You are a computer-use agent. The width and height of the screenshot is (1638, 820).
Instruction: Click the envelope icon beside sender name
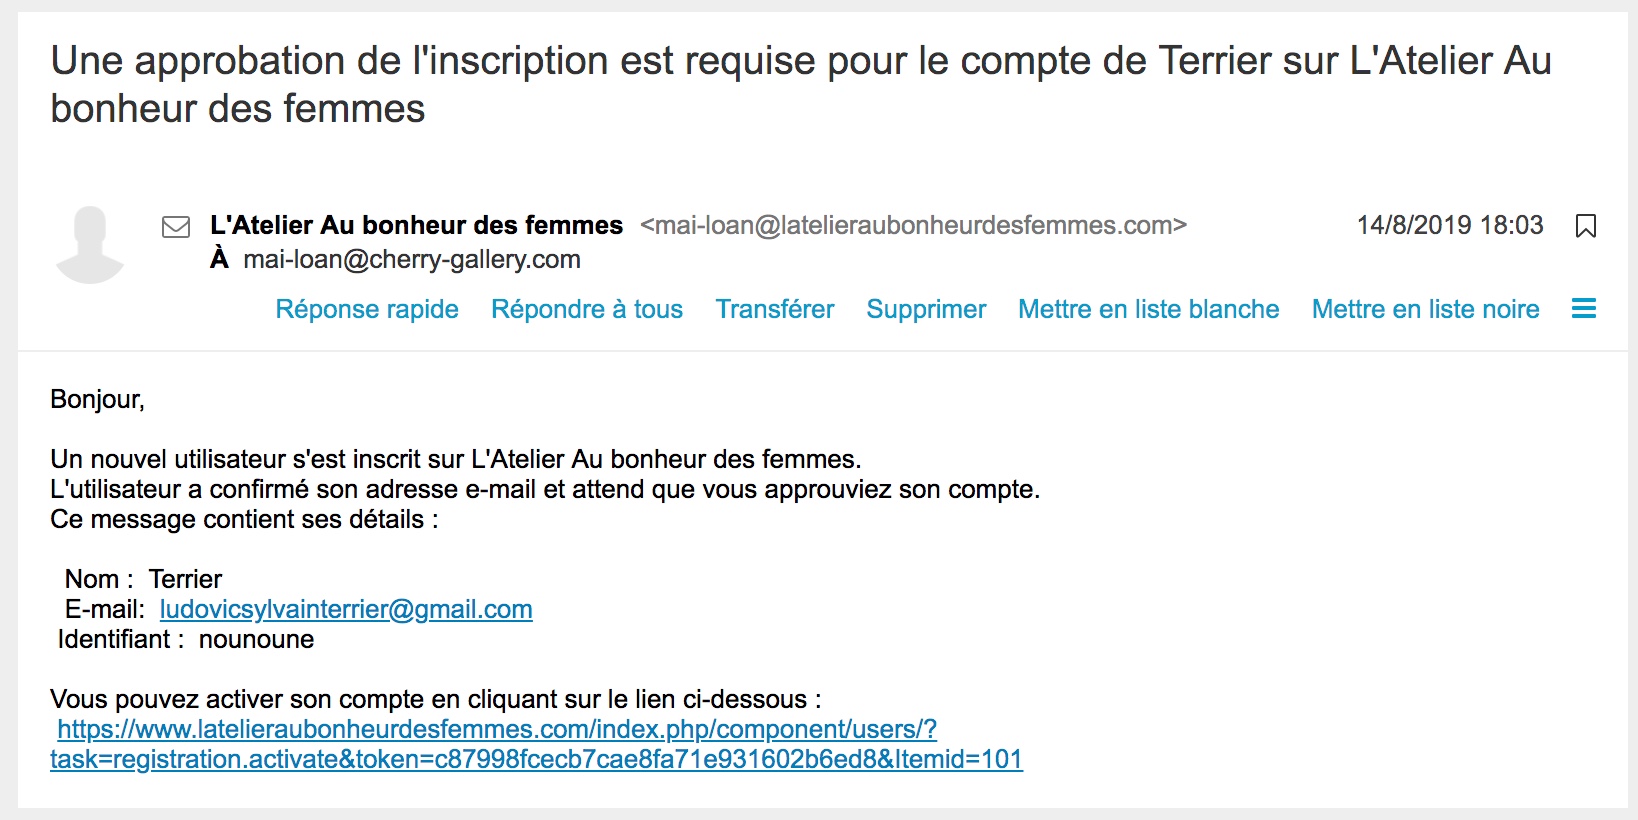(x=176, y=227)
